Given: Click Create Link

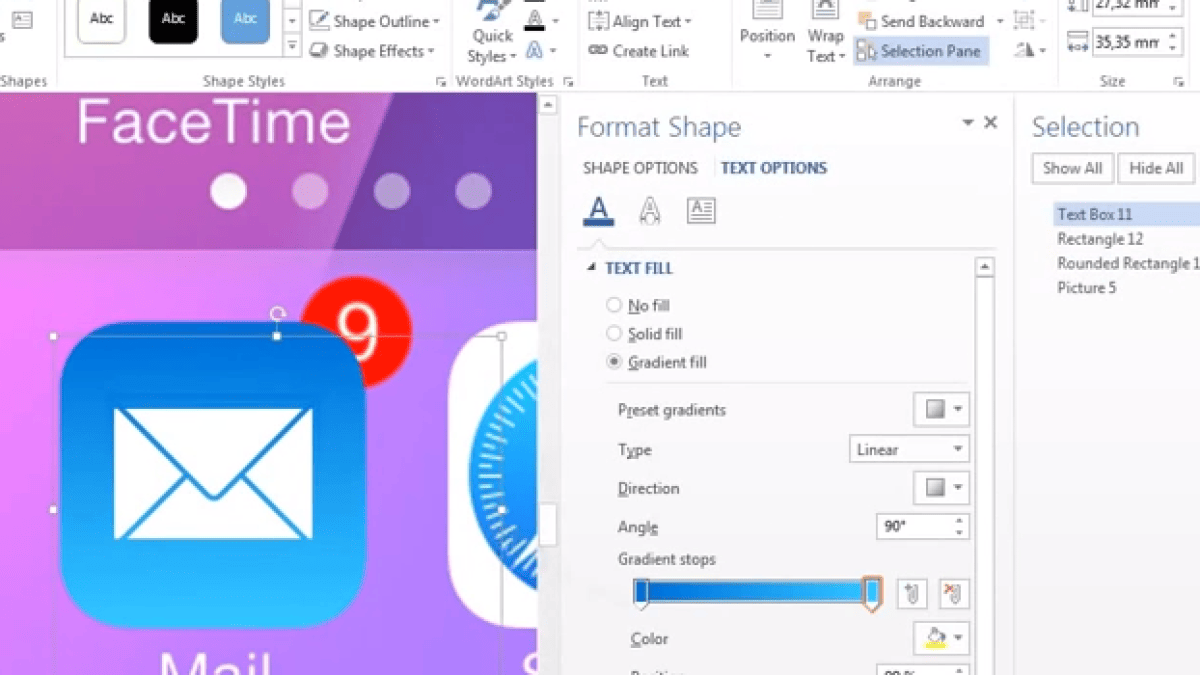Looking at the screenshot, I should 639,50.
